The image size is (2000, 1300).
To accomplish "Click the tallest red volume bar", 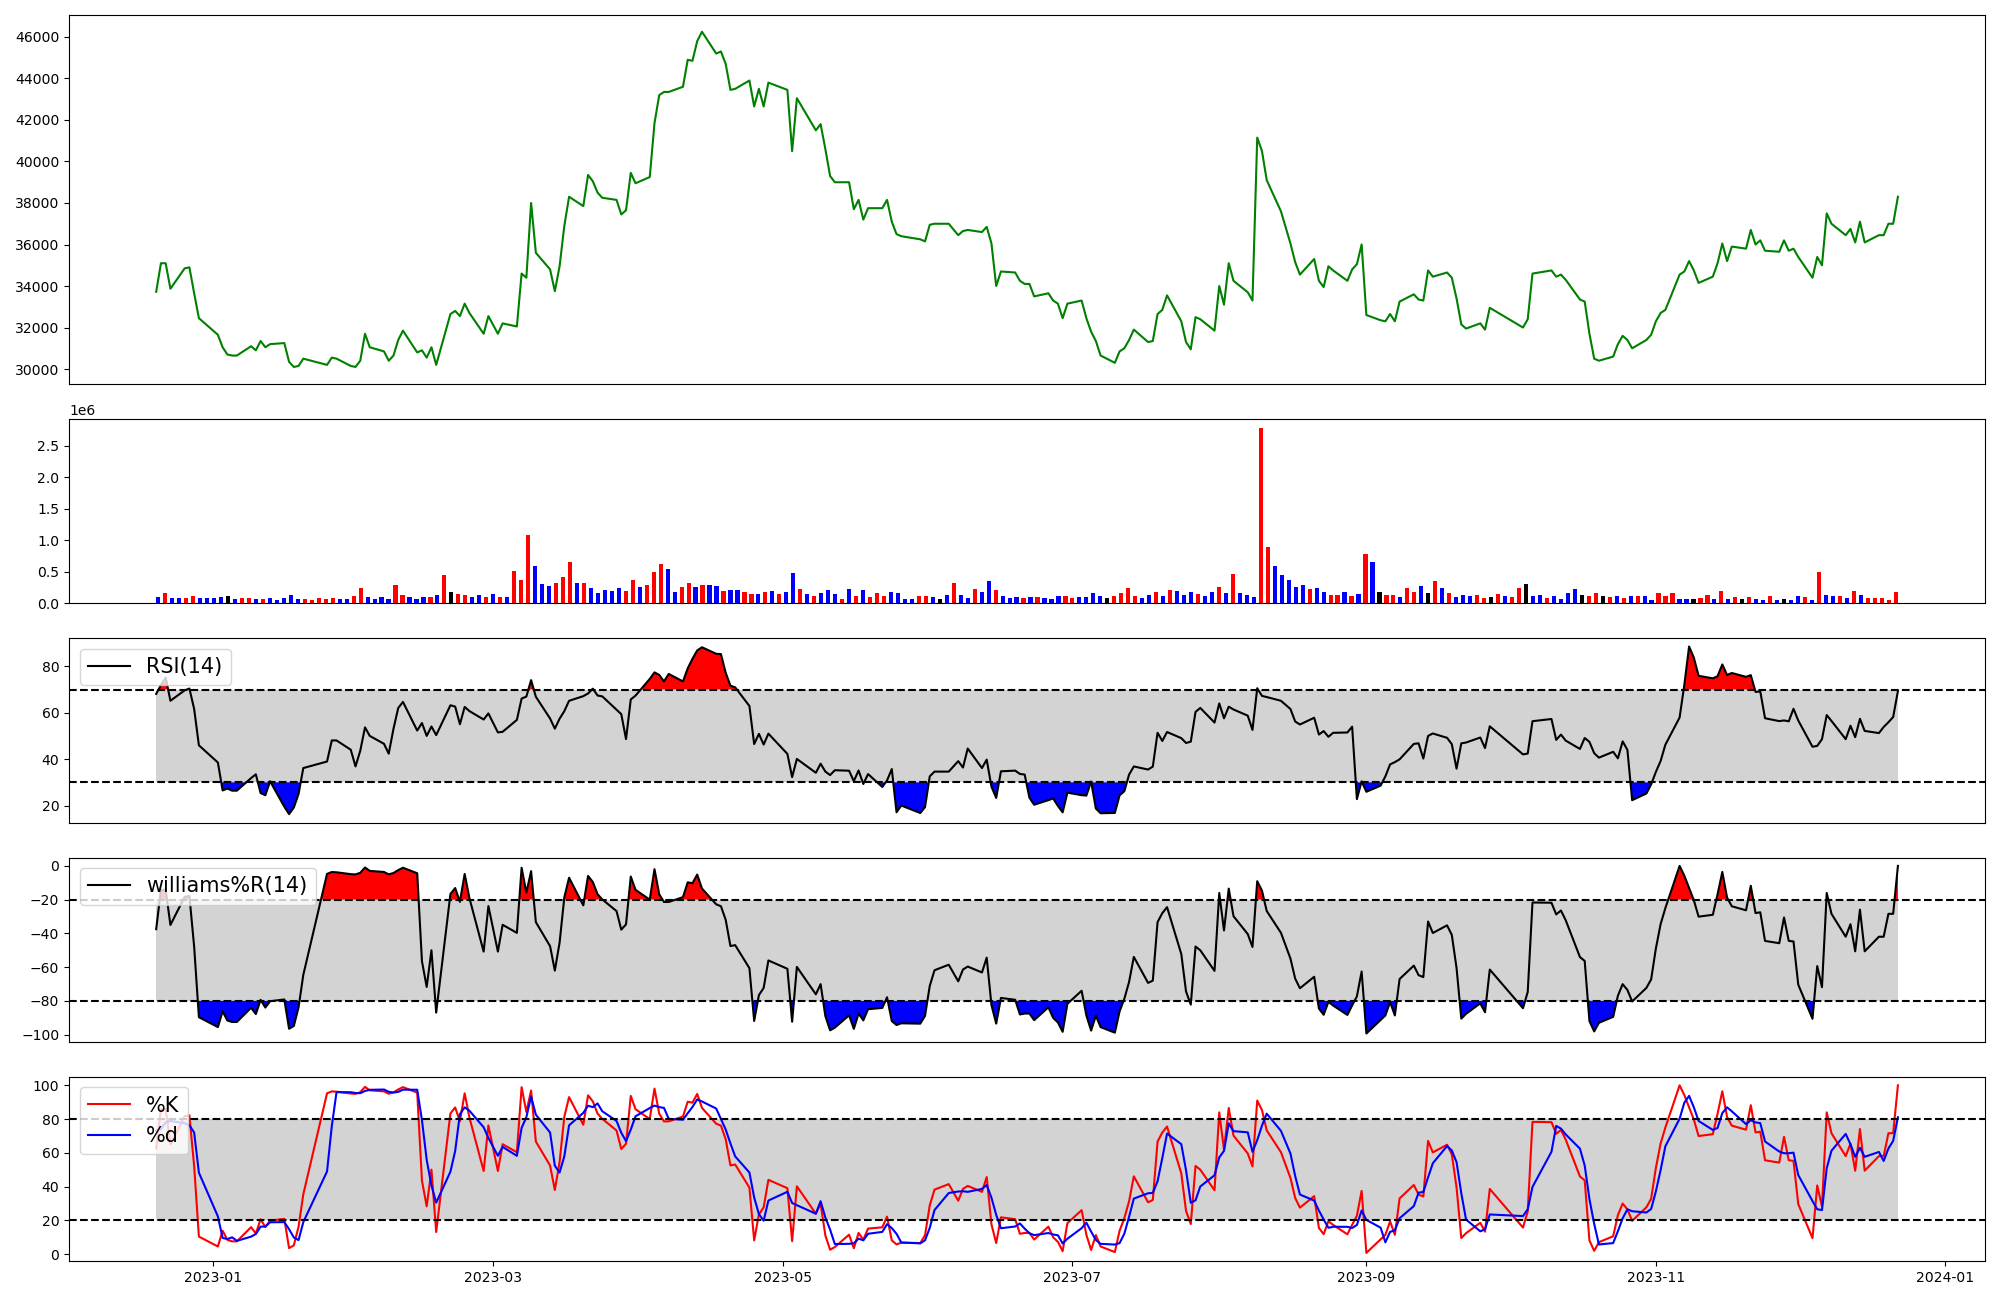I will pos(1261,515).
